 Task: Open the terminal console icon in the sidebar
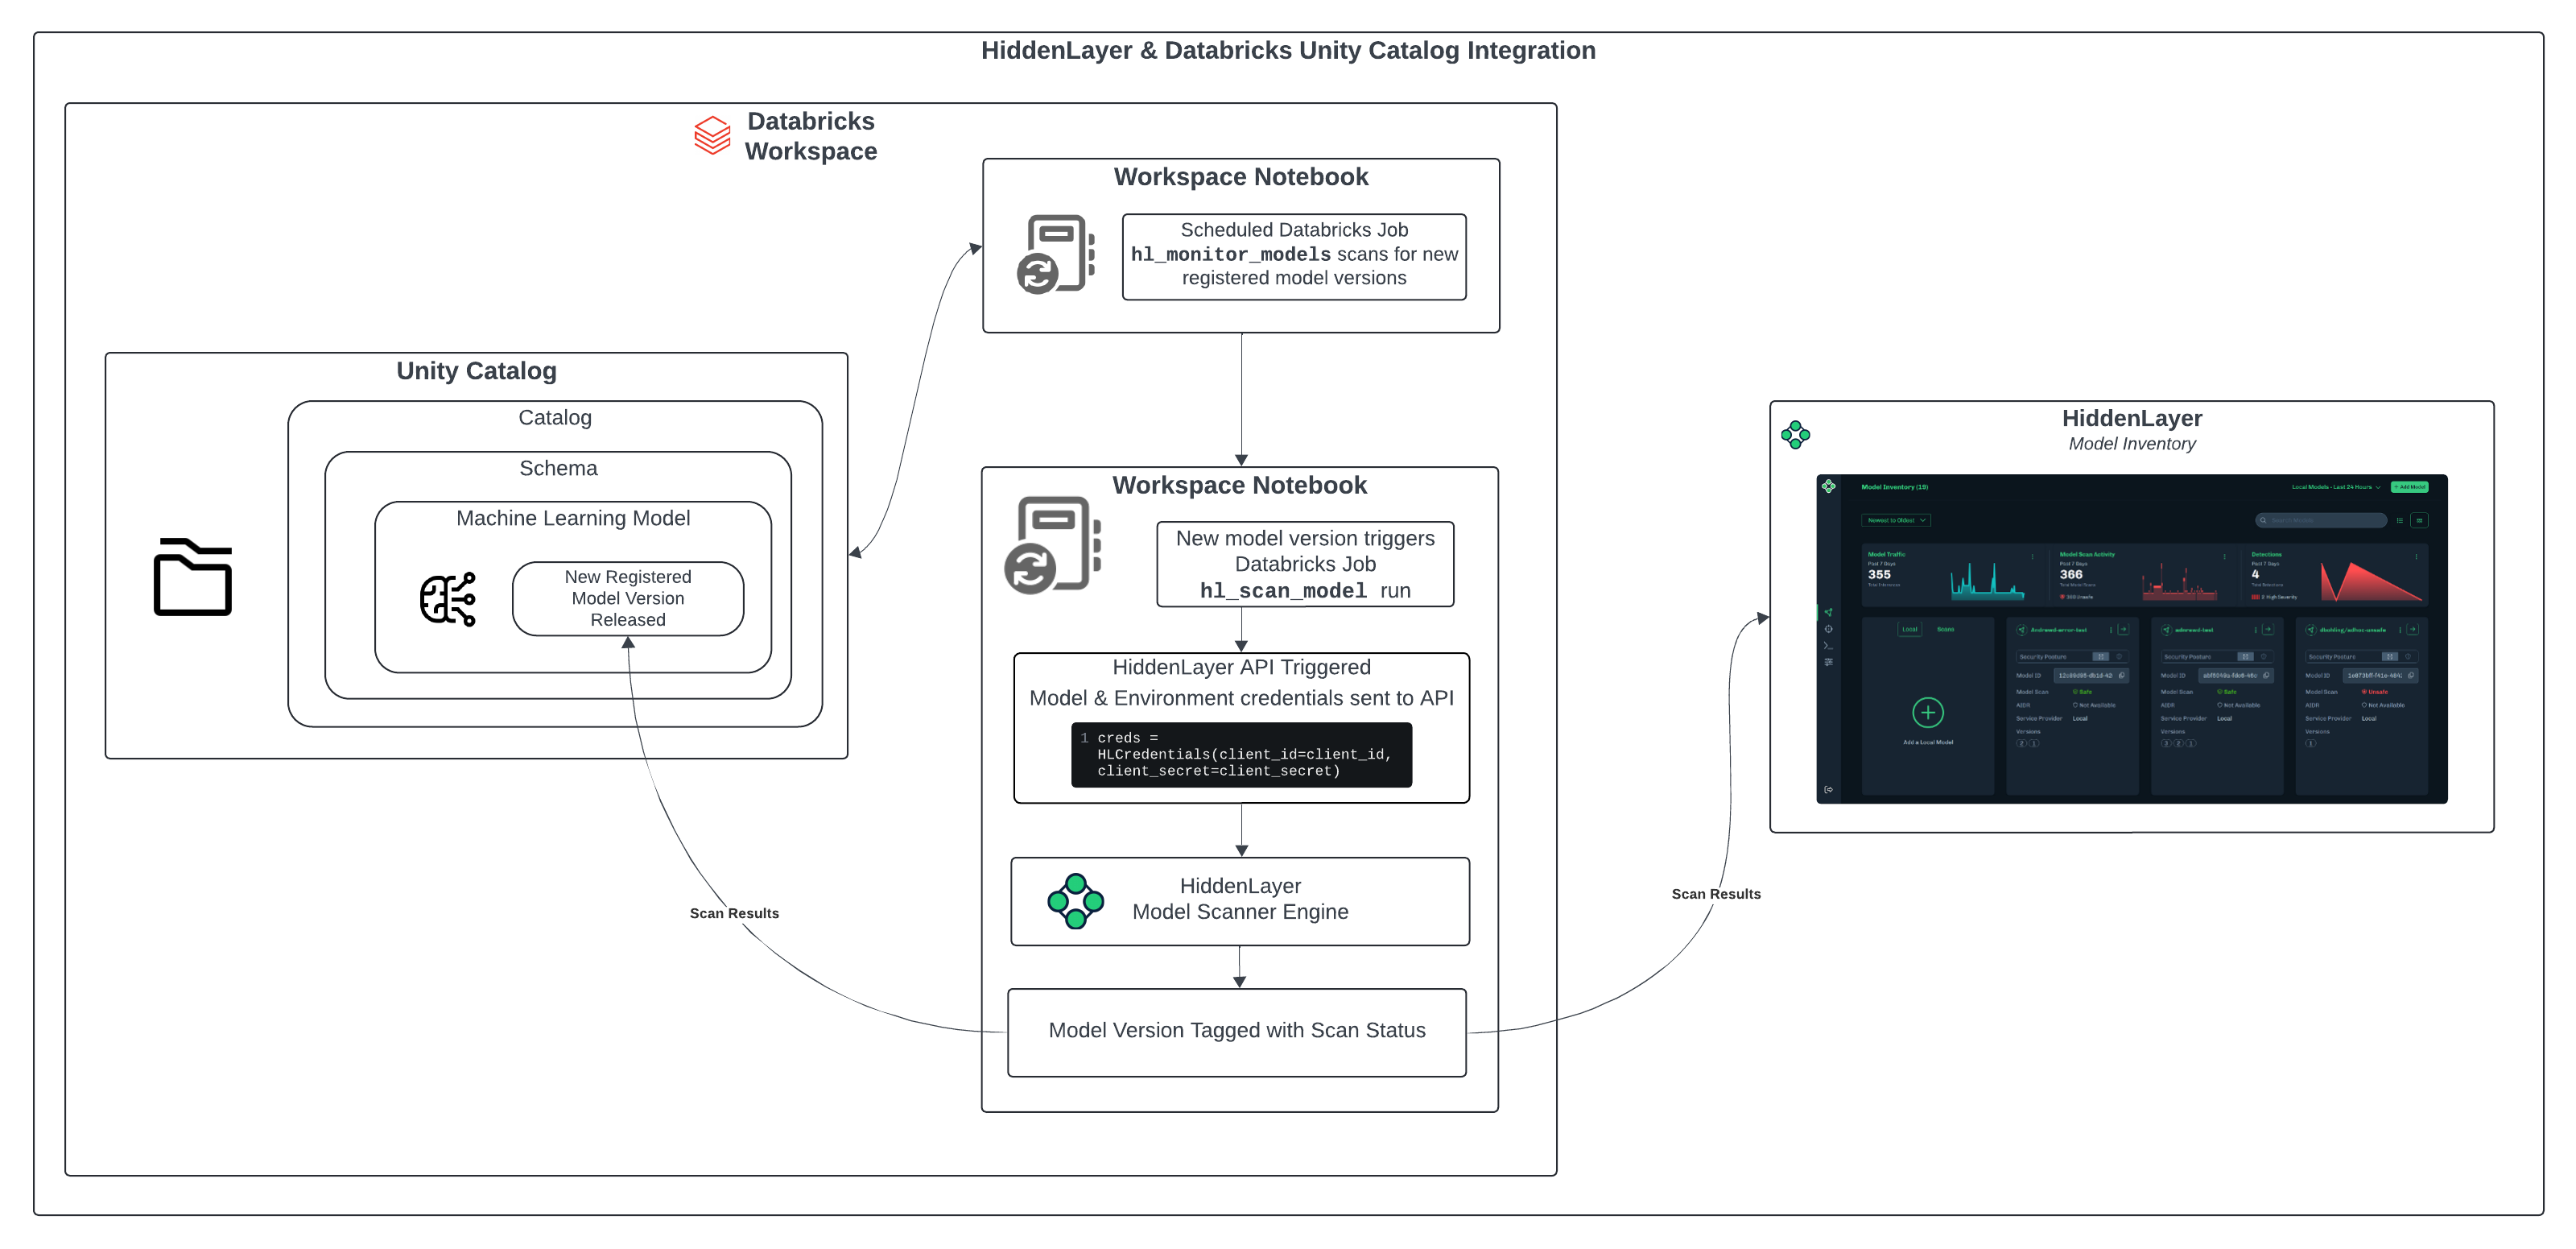click(x=1829, y=646)
